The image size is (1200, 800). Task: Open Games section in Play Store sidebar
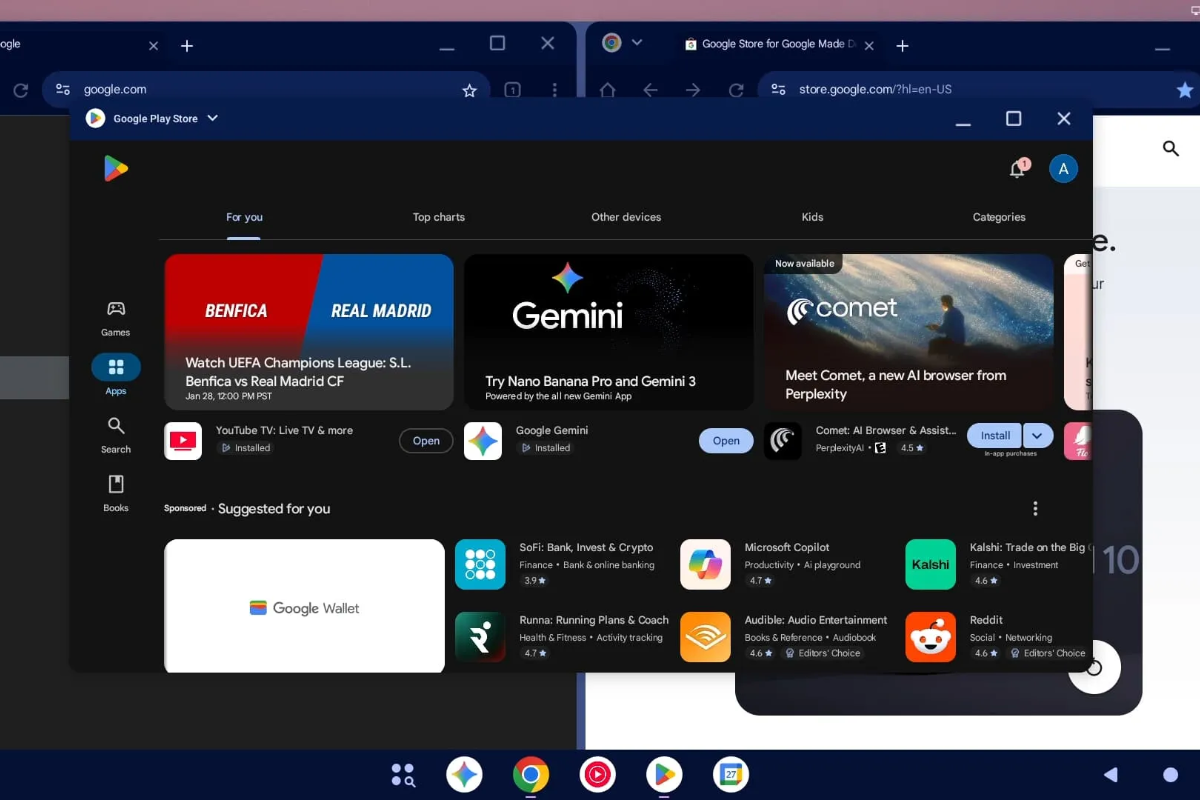pos(116,318)
